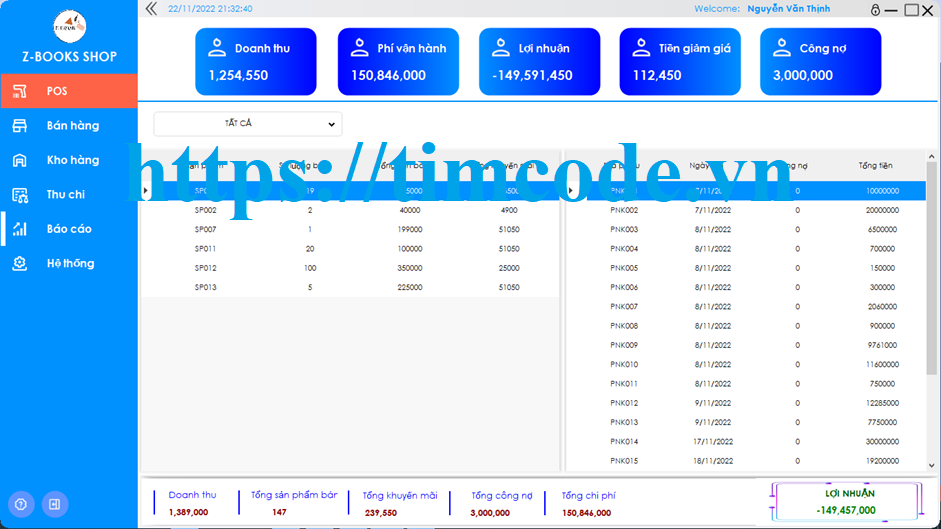Screen dimensions: 941x529
Task: Click the Nguyễn Văn Thịnh username
Action: [789, 8]
